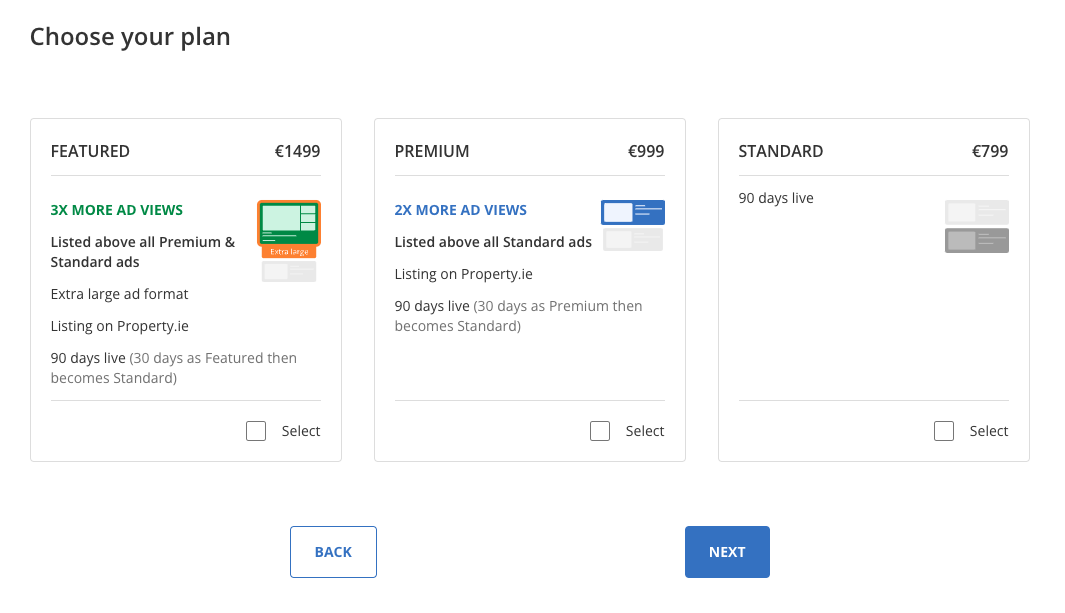Click '90 days live' in Standard card

click(x=776, y=198)
